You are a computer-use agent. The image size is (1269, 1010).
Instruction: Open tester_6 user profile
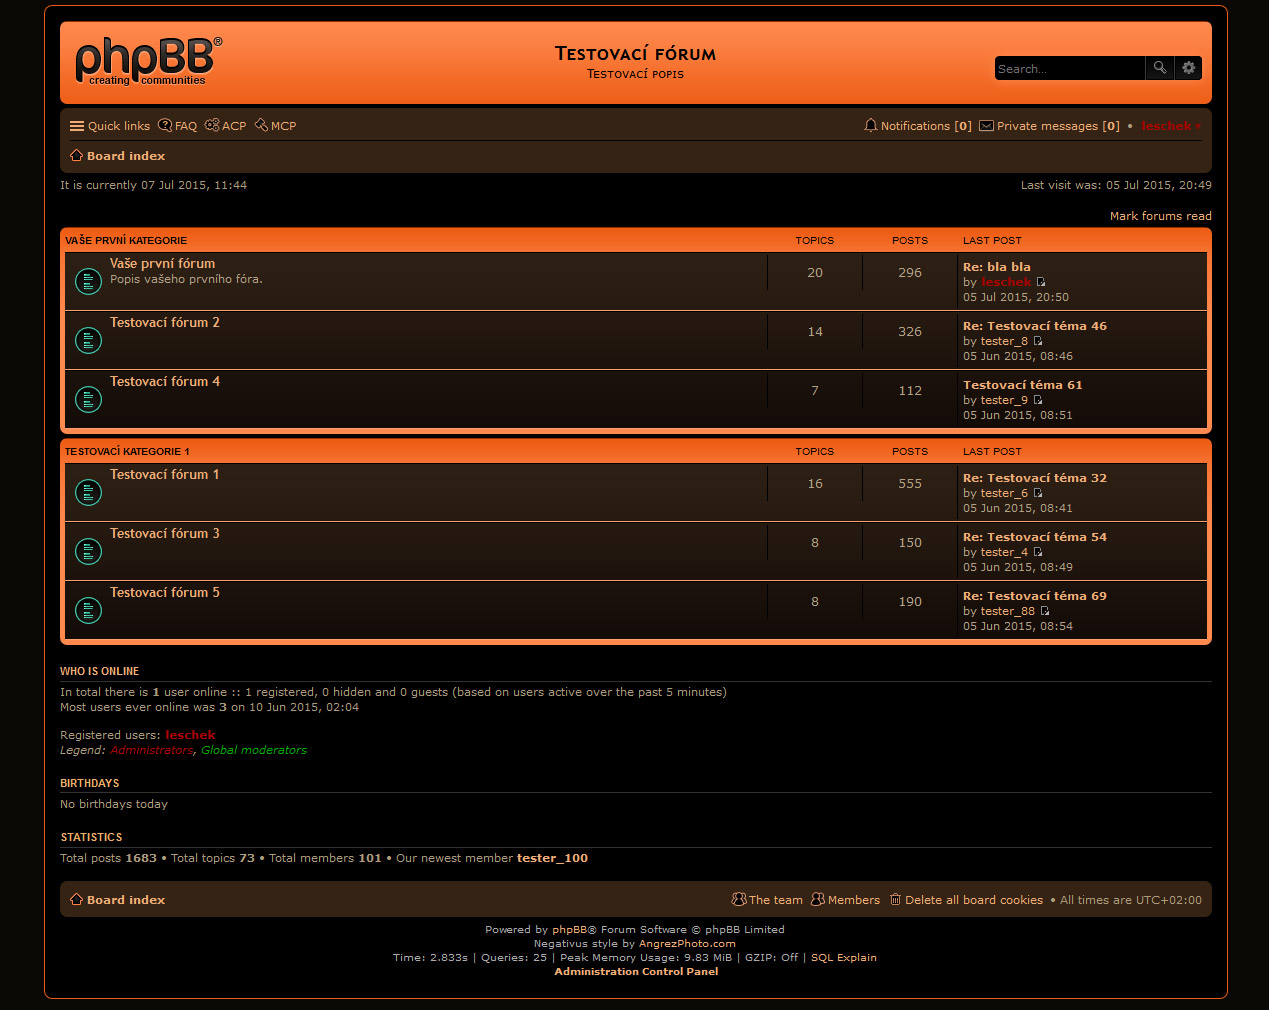[1004, 493]
